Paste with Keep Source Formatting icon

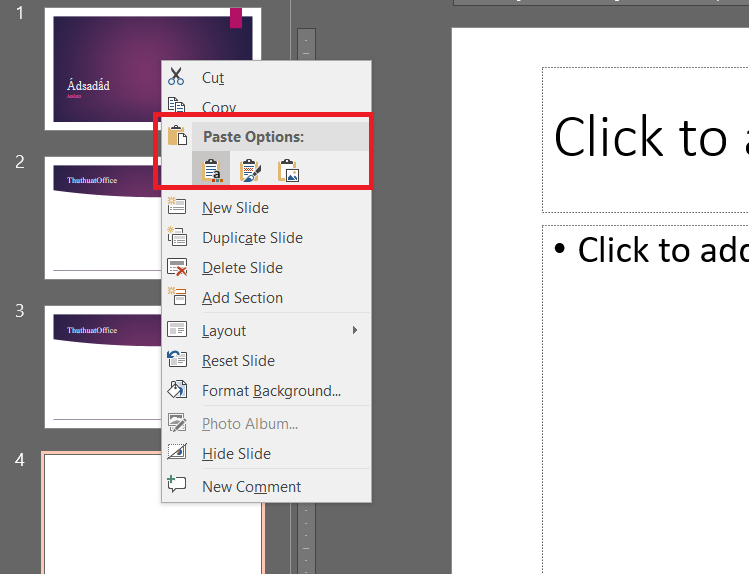pos(250,171)
